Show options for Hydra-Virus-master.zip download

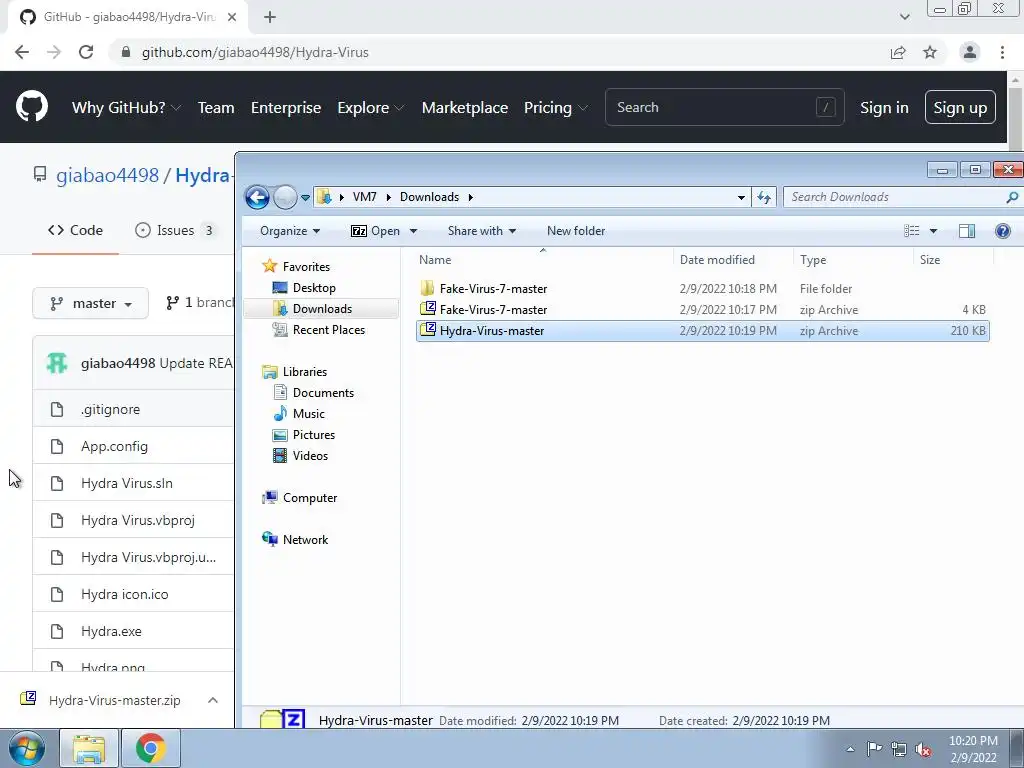click(213, 700)
